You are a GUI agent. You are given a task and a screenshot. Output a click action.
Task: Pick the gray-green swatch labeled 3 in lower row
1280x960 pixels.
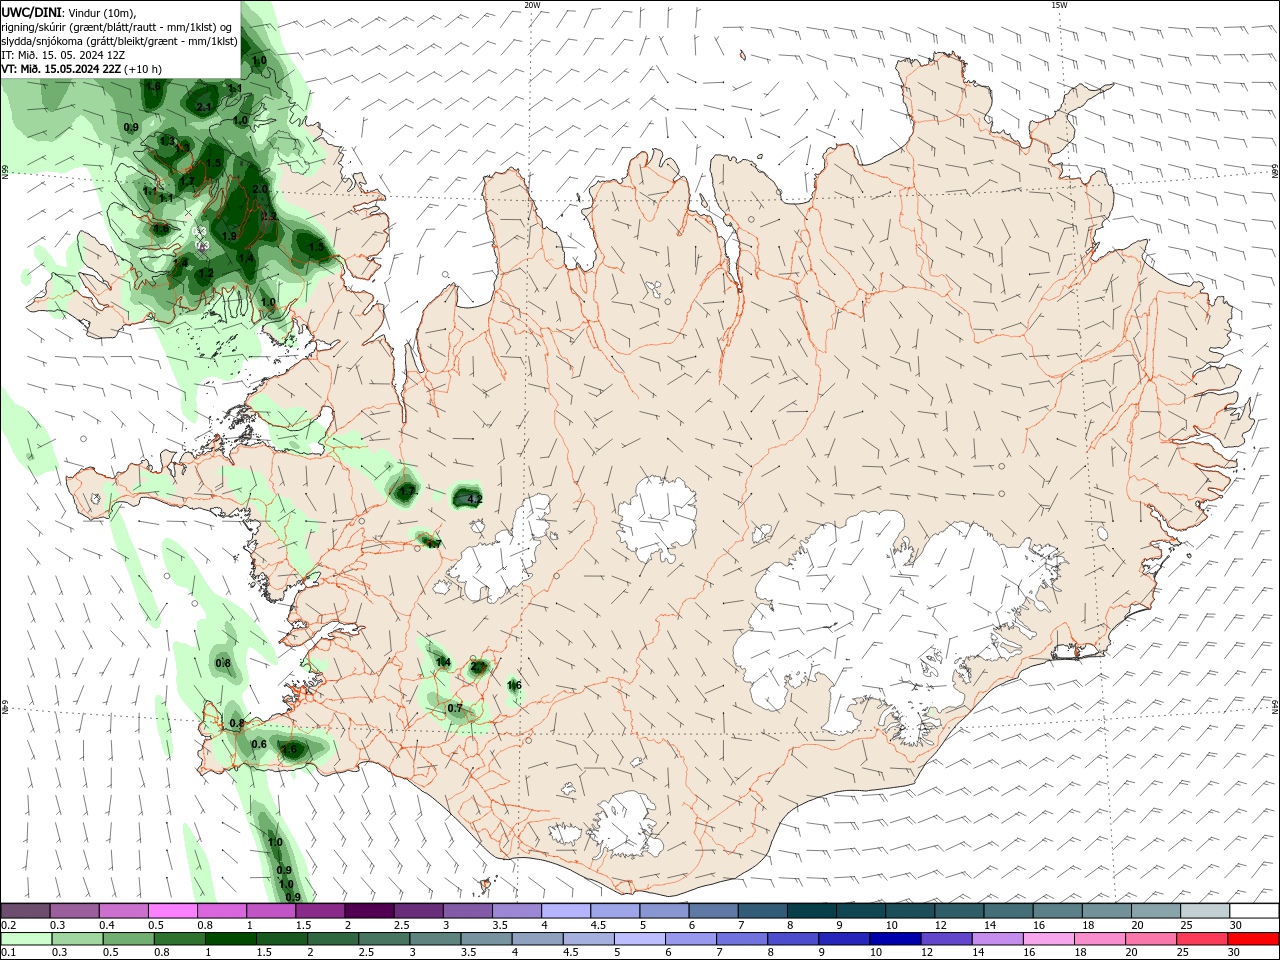point(435,939)
